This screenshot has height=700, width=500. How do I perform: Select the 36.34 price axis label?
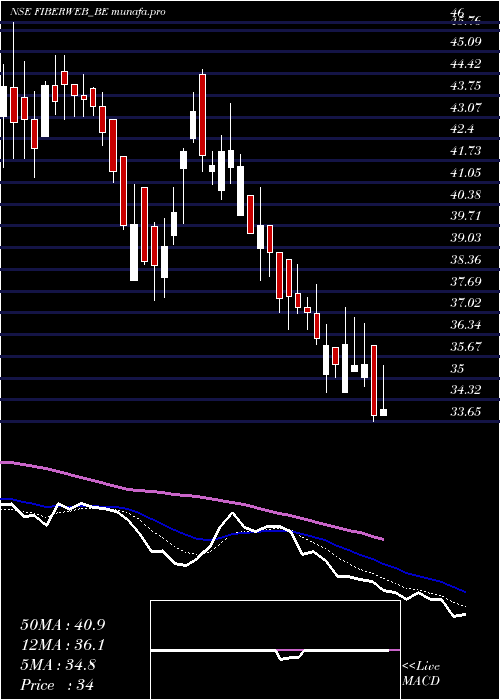466,325
